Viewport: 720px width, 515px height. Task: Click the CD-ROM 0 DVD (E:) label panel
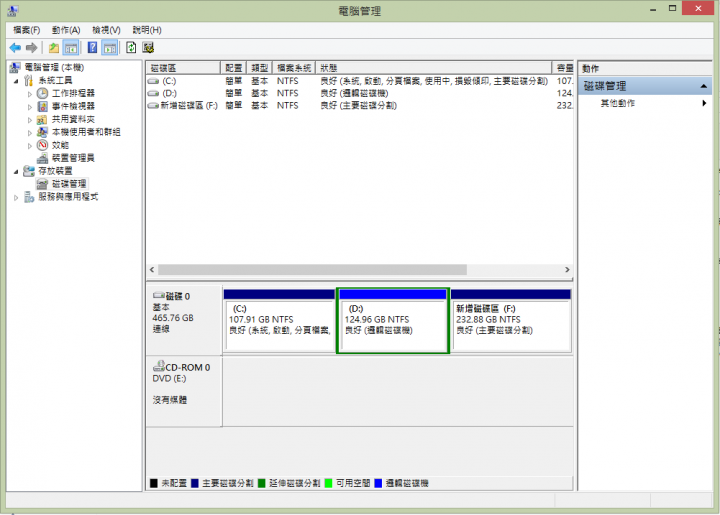(x=184, y=391)
